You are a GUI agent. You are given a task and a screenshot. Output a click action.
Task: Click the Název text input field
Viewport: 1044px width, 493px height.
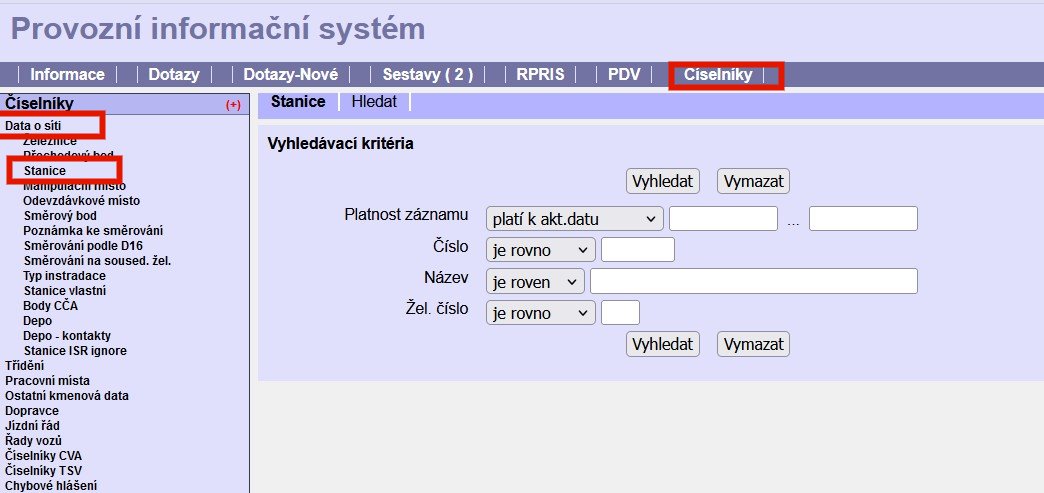click(754, 281)
